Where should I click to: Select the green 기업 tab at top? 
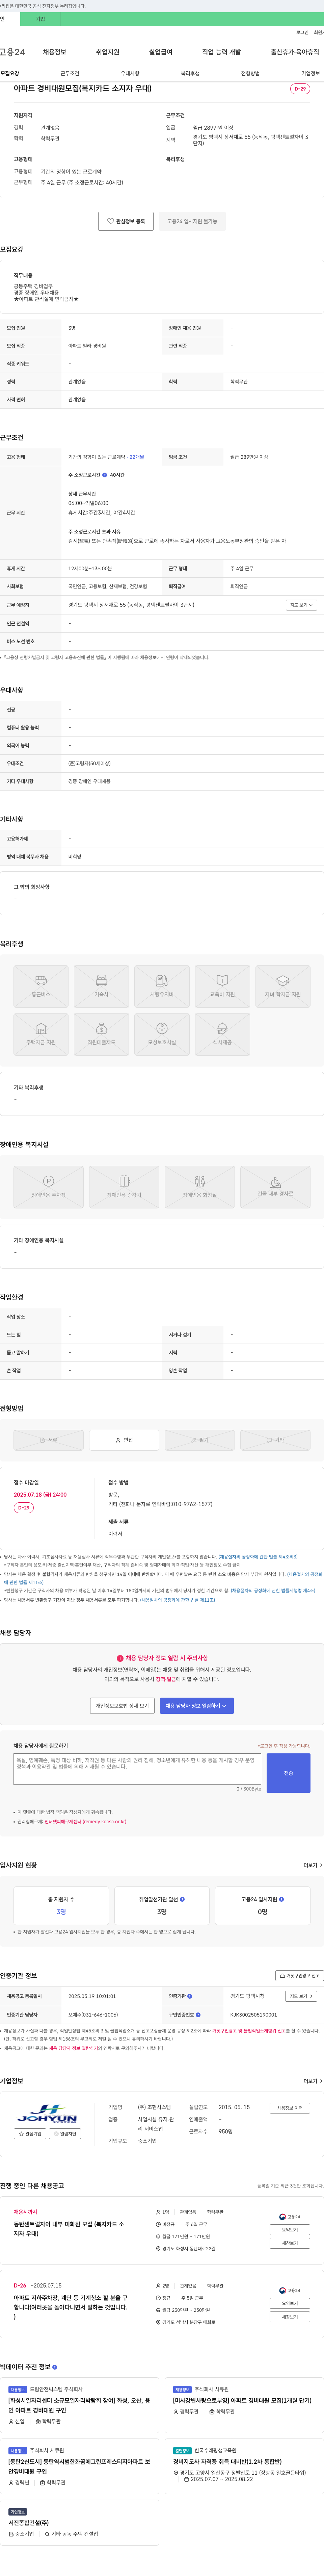coord(40,19)
